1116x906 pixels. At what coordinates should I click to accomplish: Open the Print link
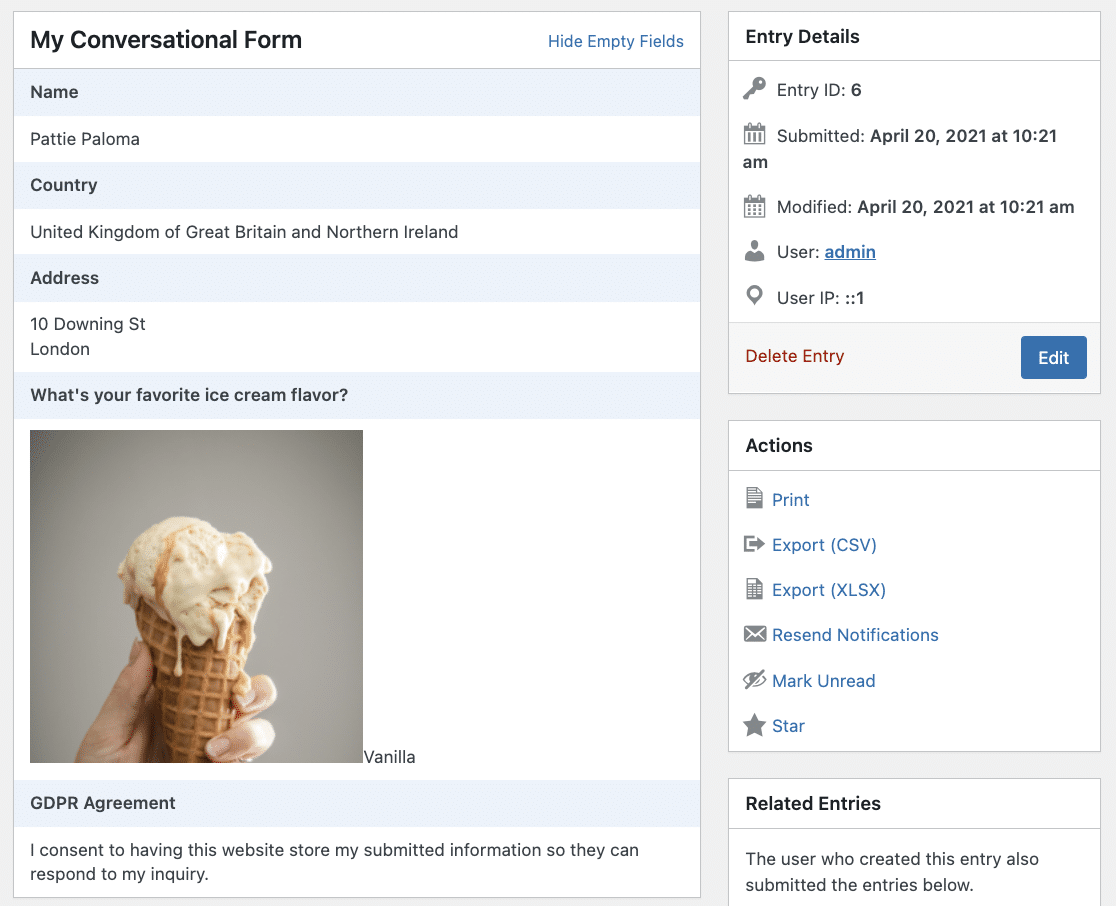click(791, 500)
